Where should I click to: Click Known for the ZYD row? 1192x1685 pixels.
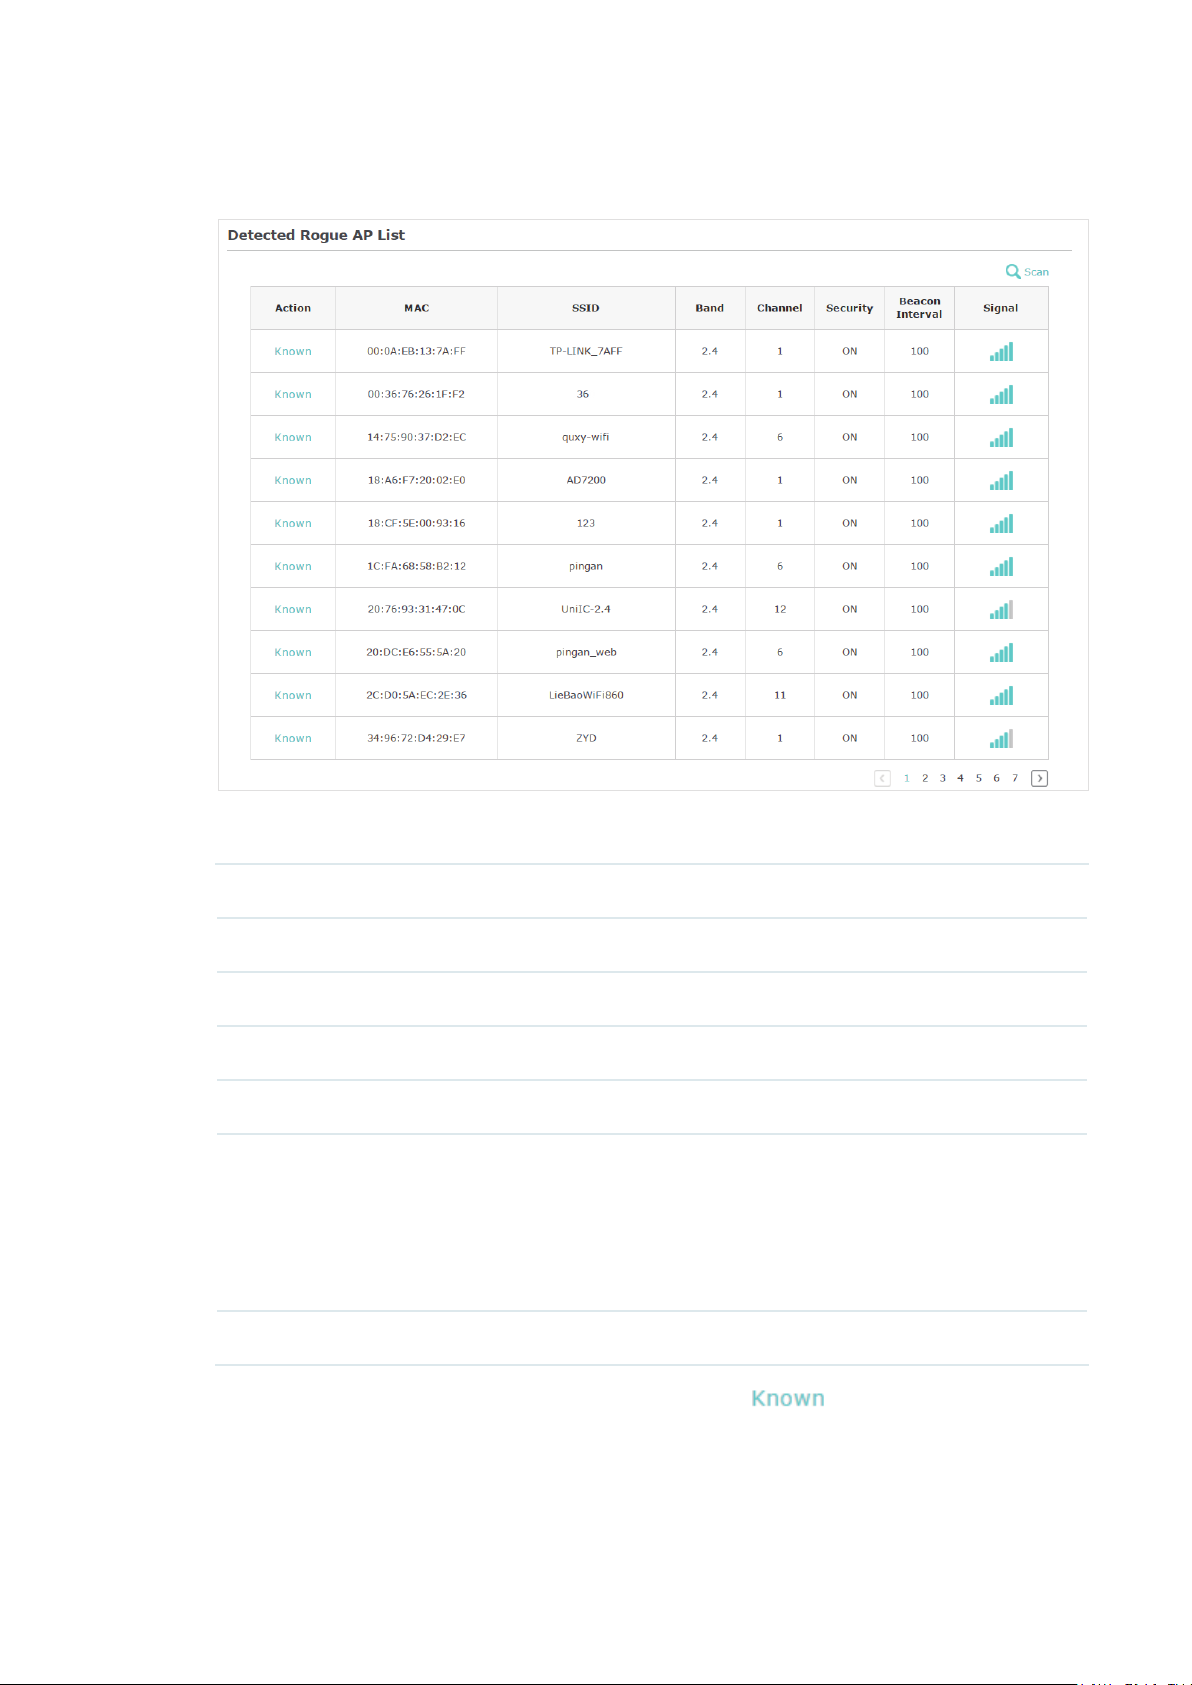pyautogui.click(x=293, y=738)
